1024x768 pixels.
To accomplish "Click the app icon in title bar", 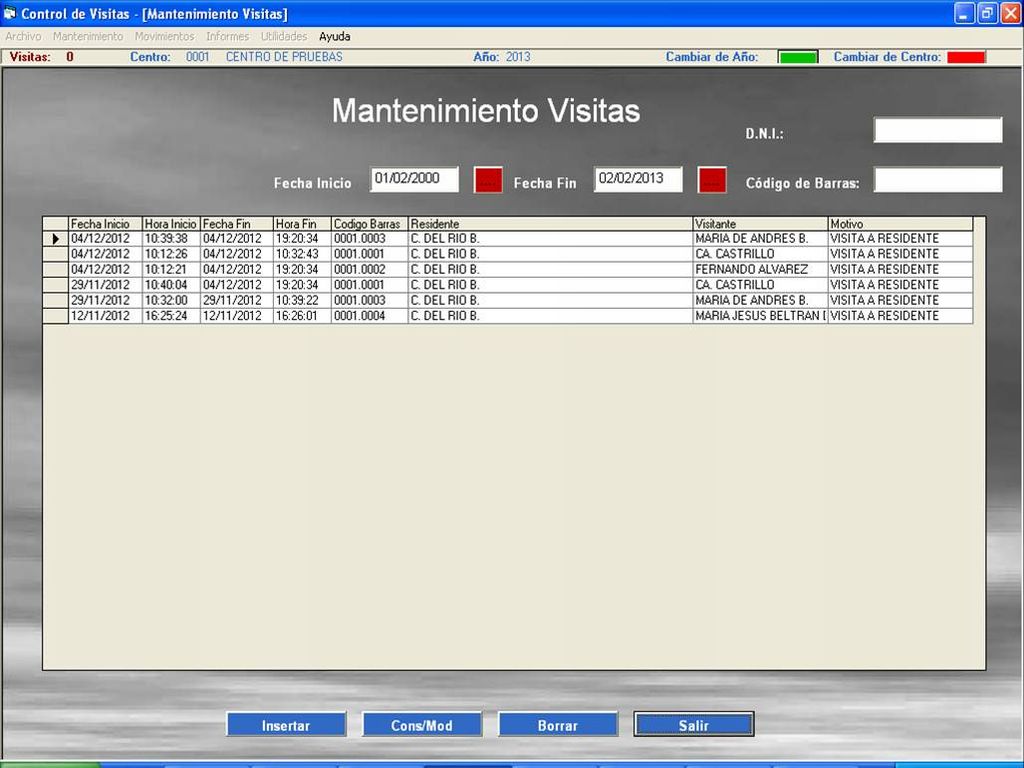I will pos(11,13).
